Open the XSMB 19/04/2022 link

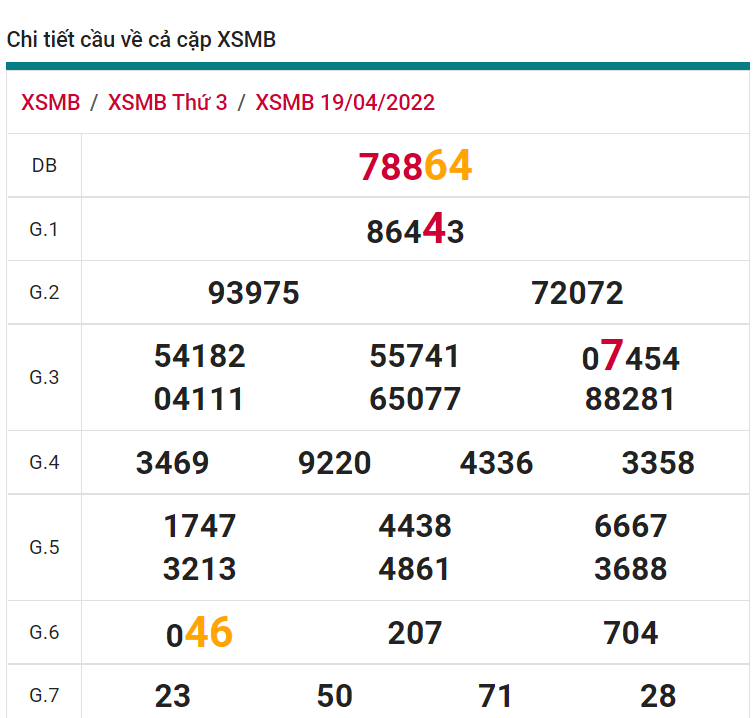(x=345, y=103)
